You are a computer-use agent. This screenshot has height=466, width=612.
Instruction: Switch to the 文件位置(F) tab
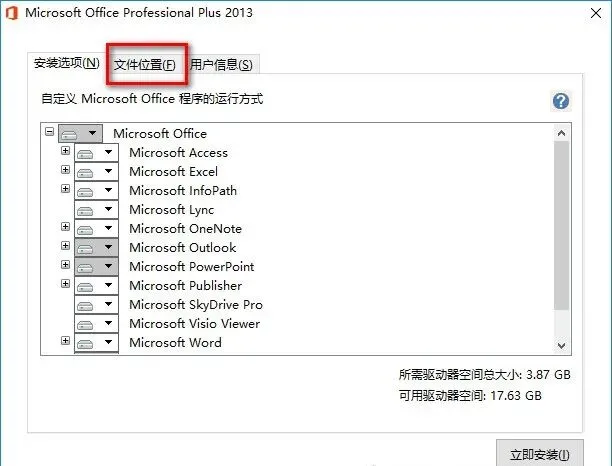145,64
